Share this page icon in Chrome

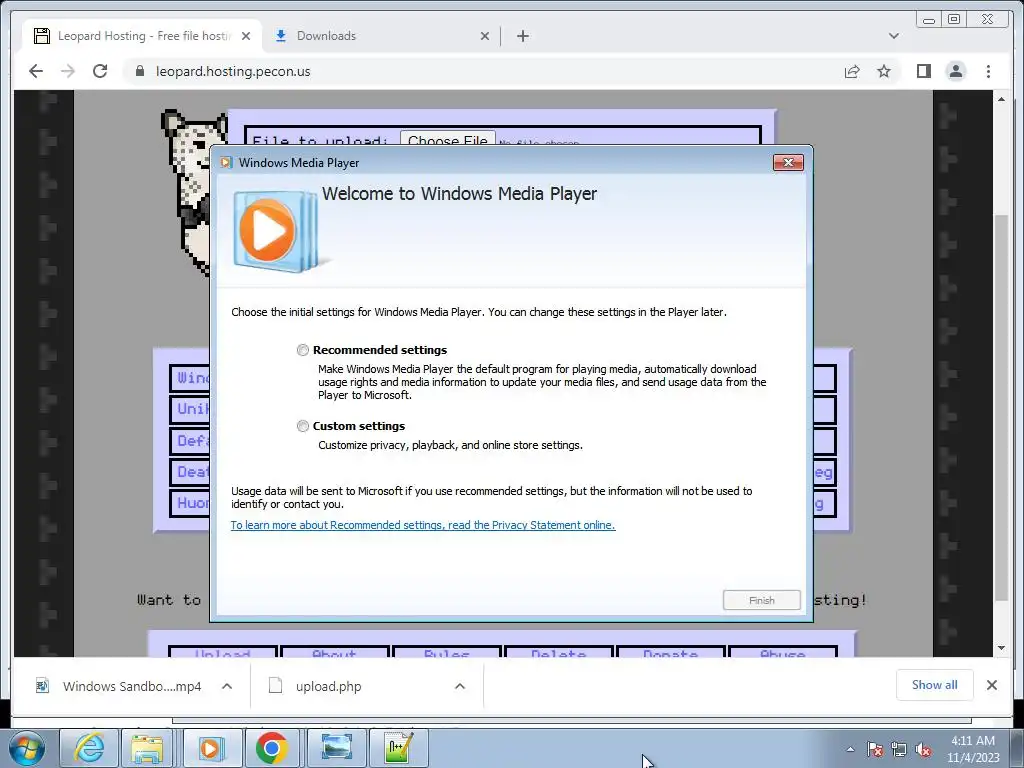[852, 71]
